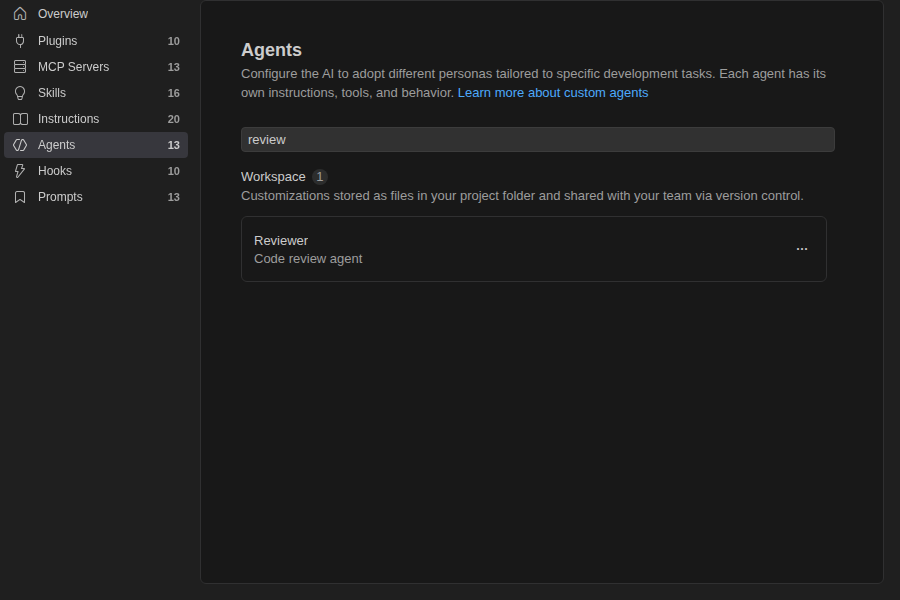
Task: Select the MCP Servers server icon
Action: click(x=20, y=67)
